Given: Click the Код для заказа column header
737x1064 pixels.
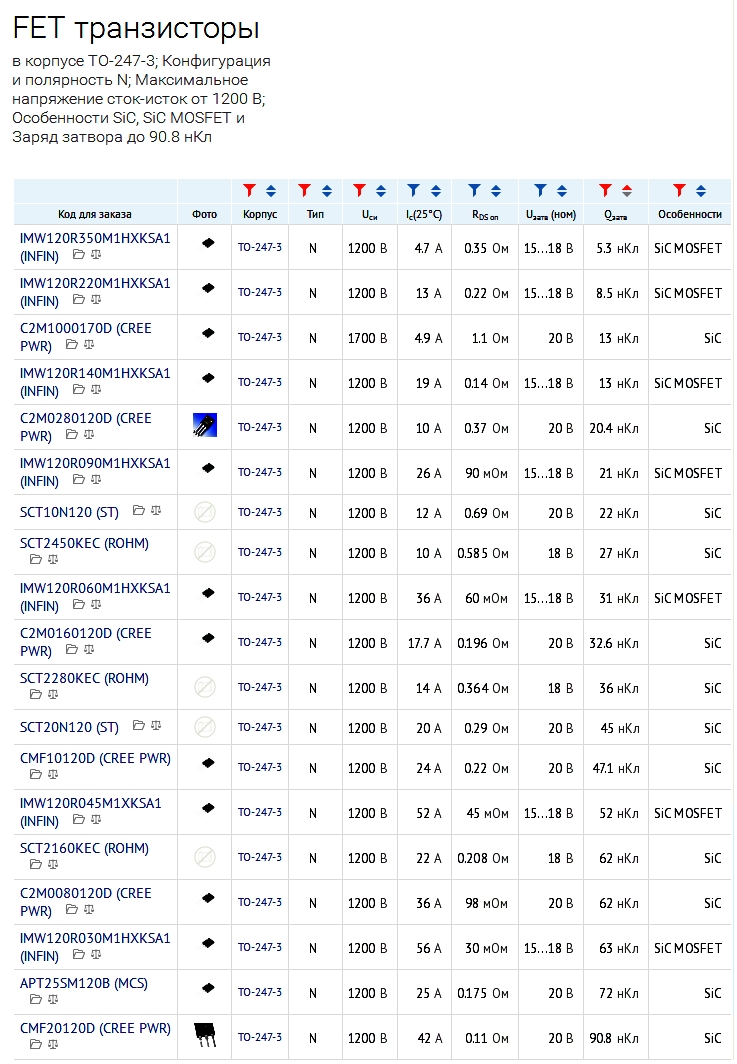Looking at the screenshot, I should pos(95,214).
